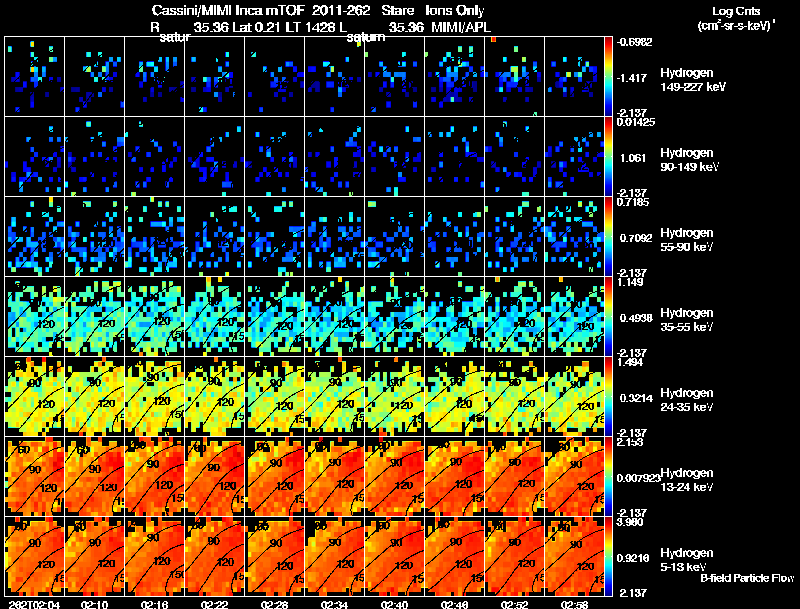The height and width of the screenshot is (609, 800).
Task: Open the 13-24 keV panel at 02:22
Action: coord(214,477)
